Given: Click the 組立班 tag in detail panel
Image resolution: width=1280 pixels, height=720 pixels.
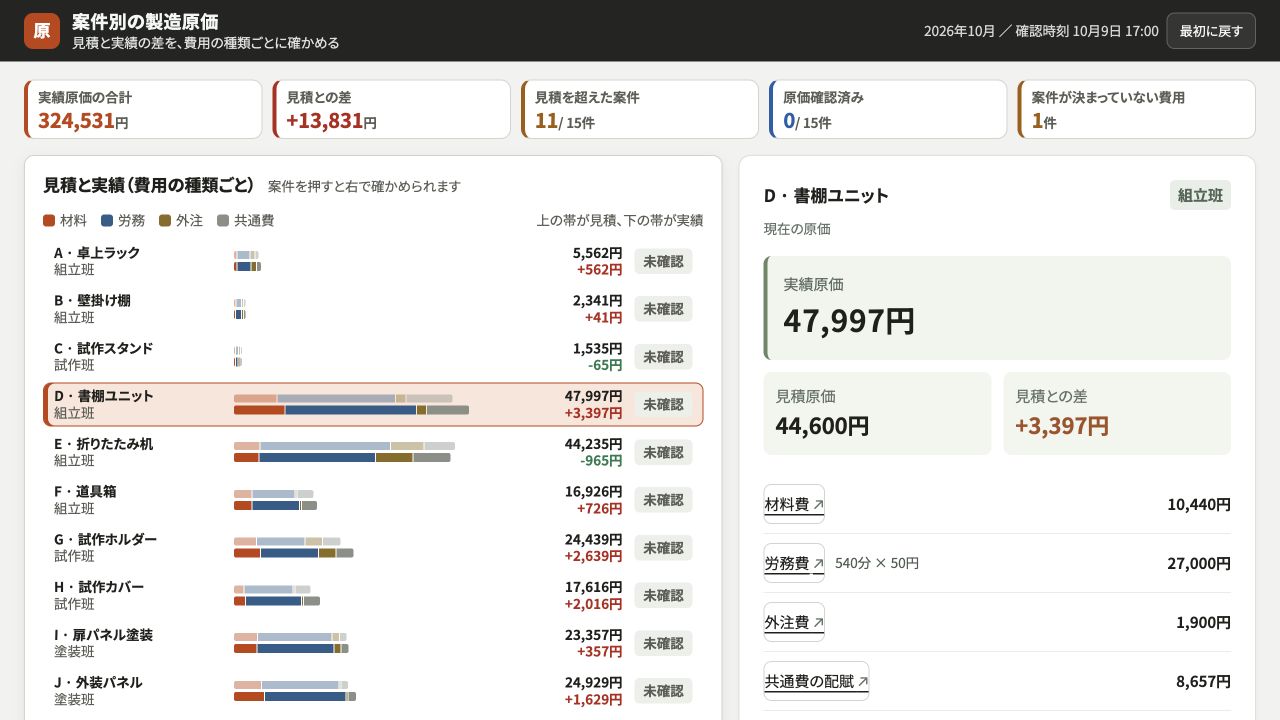Looking at the screenshot, I should pyautogui.click(x=1200, y=195).
